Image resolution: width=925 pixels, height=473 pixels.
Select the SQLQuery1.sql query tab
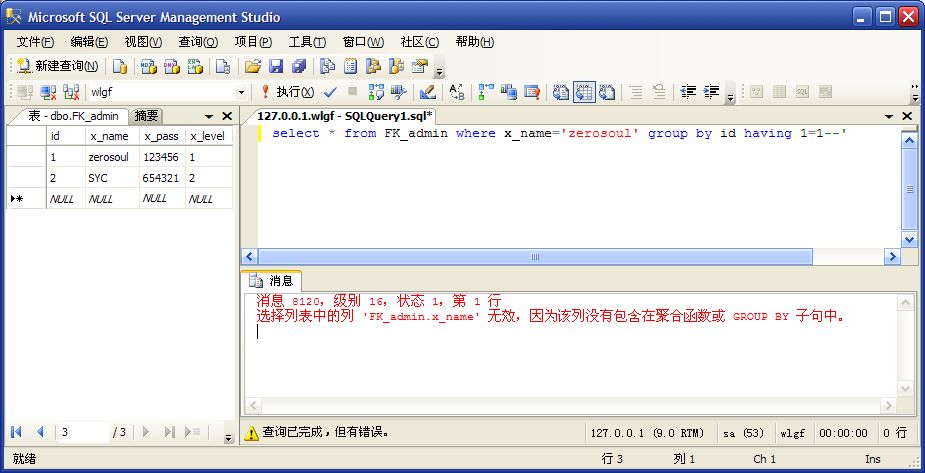[345, 116]
